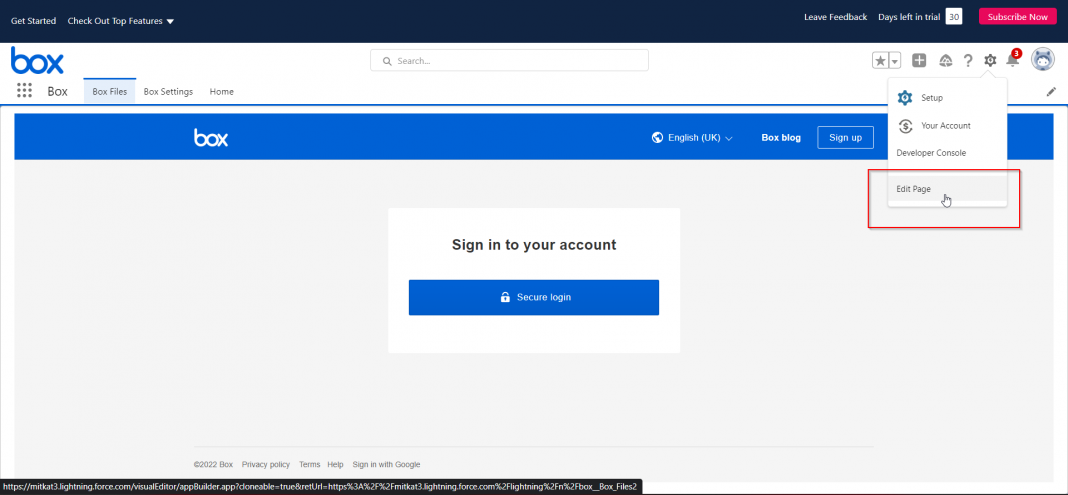This screenshot has height=495, width=1068.
Task: Click the Sign up button
Action: [845, 137]
